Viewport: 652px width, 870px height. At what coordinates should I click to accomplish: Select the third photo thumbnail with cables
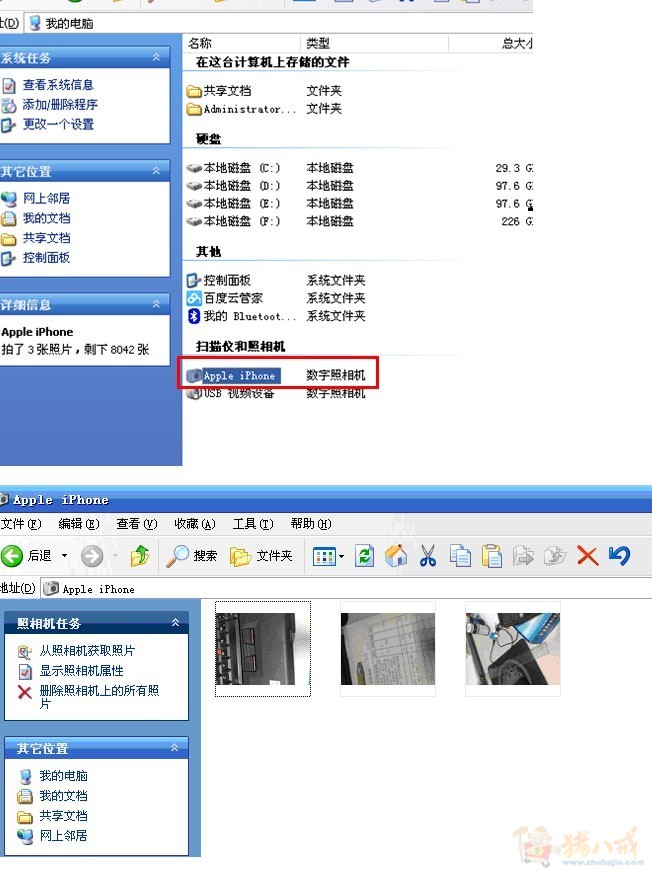coord(513,649)
